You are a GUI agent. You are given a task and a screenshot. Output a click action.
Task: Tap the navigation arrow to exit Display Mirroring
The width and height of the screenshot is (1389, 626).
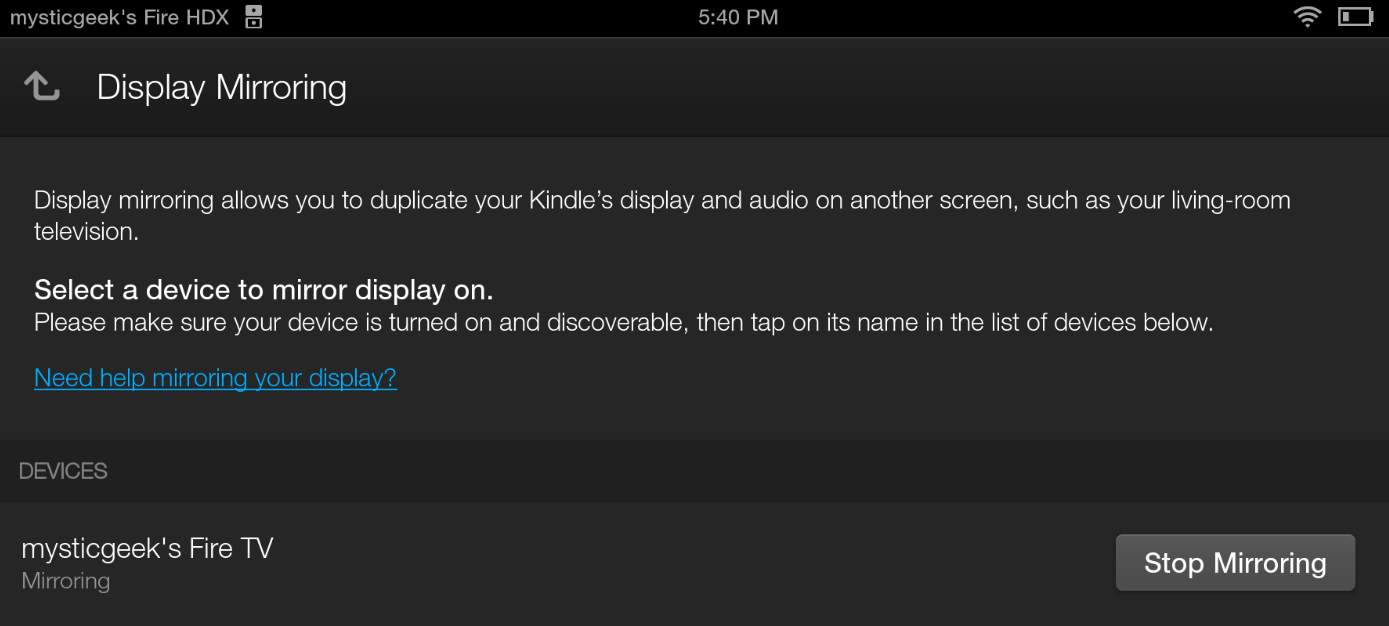coord(42,85)
